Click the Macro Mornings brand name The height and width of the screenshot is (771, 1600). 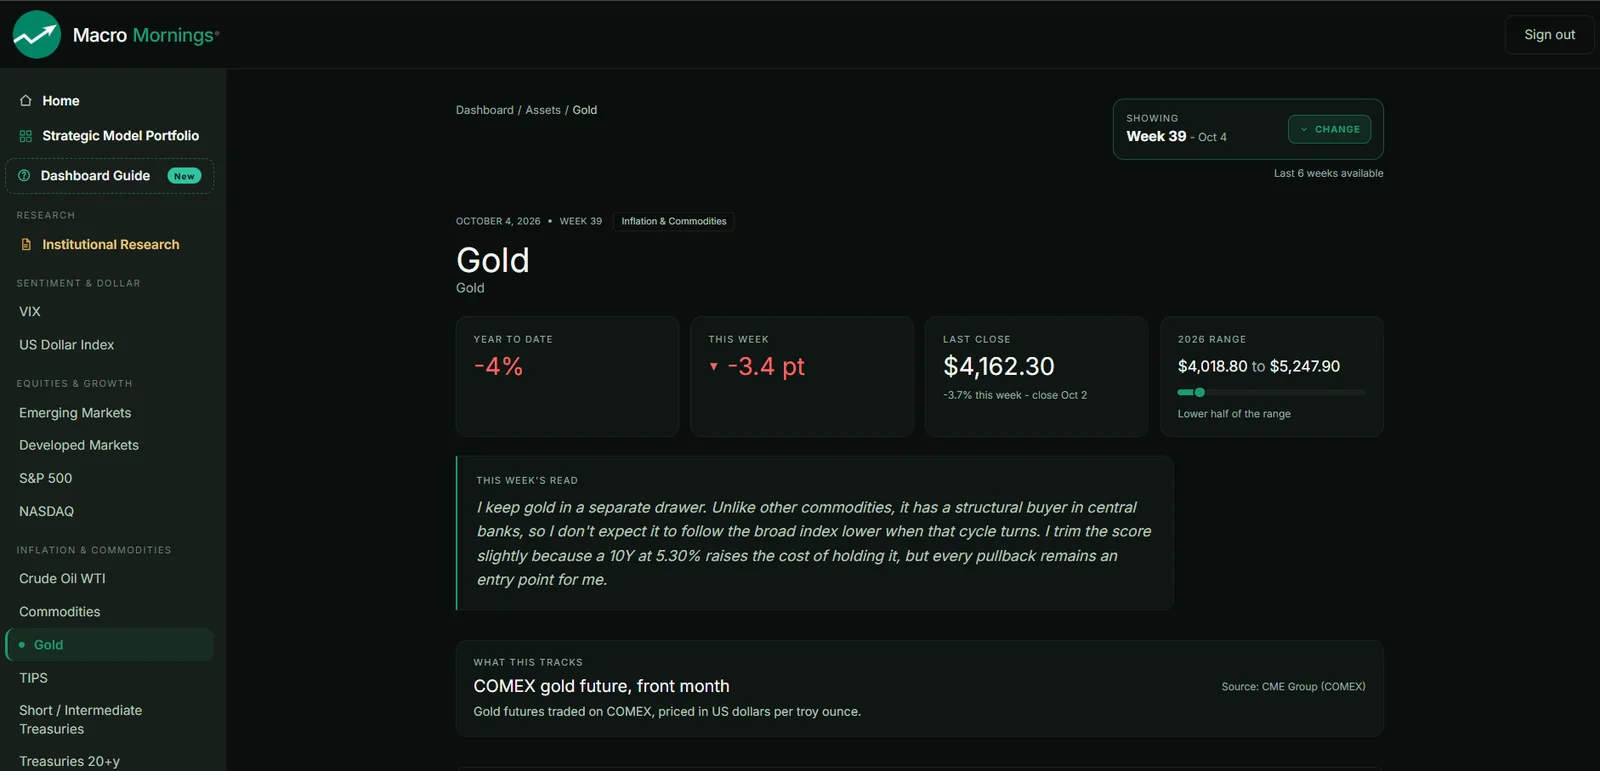(146, 35)
